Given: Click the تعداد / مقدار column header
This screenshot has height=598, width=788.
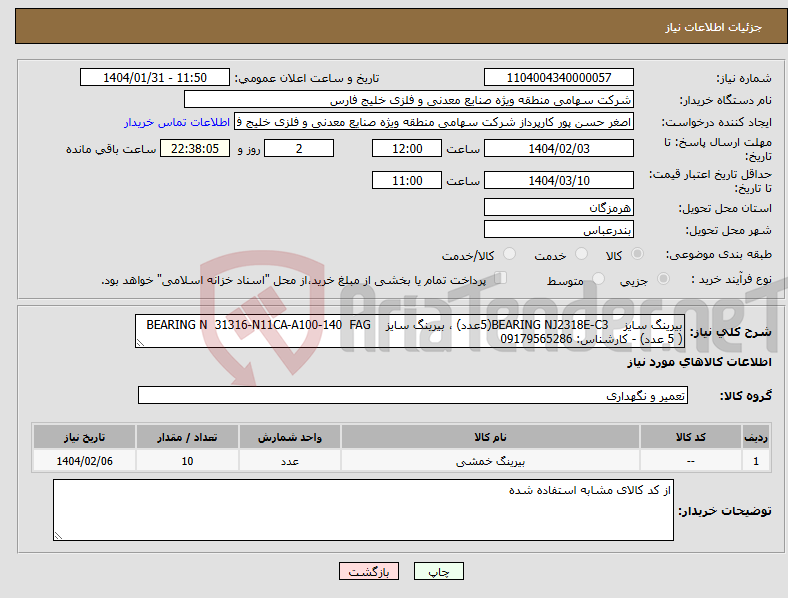Looking at the screenshot, I should pos(187,437).
